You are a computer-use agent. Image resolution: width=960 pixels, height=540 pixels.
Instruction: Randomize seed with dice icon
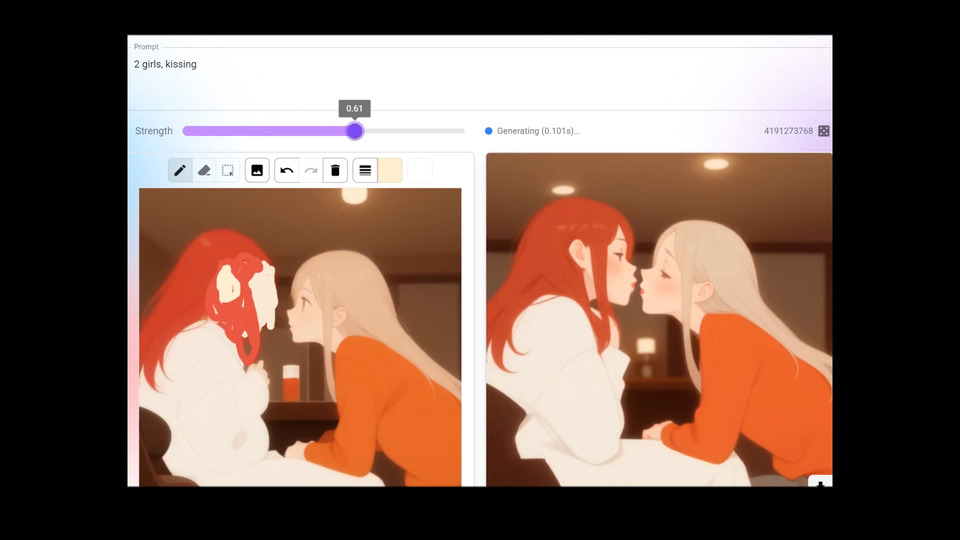pyautogui.click(x=823, y=131)
